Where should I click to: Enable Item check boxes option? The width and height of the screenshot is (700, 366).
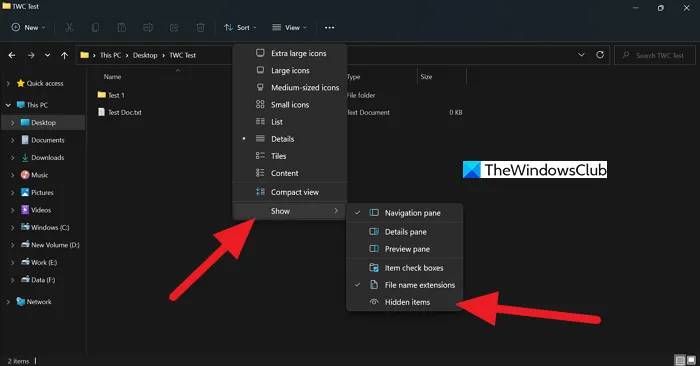(404, 268)
